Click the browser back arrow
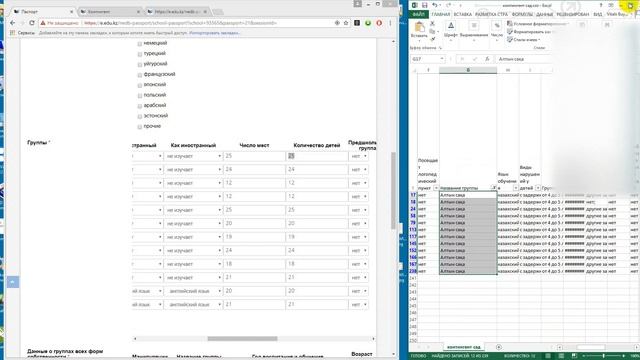The image size is (640, 360). [x=13, y=23]
